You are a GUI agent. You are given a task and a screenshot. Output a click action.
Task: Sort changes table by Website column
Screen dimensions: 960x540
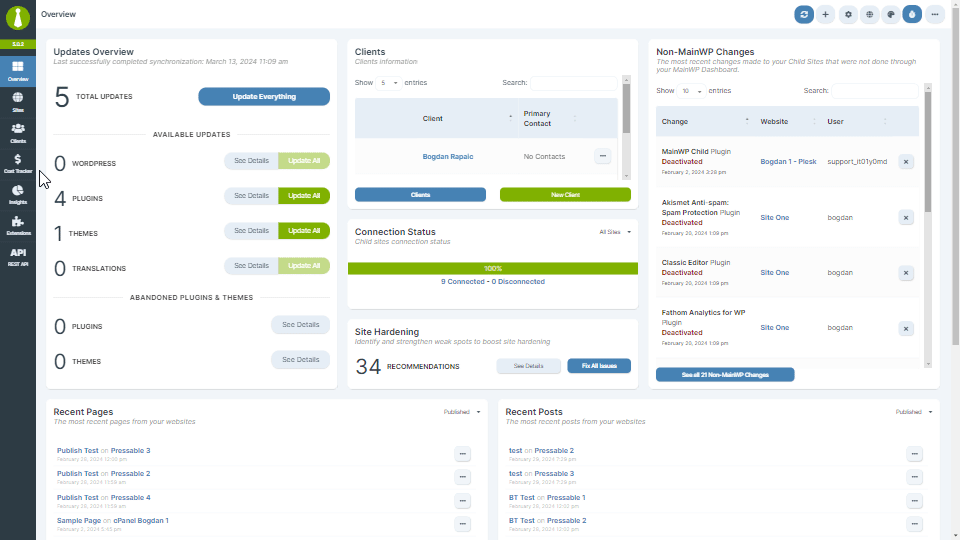[788, 121]
